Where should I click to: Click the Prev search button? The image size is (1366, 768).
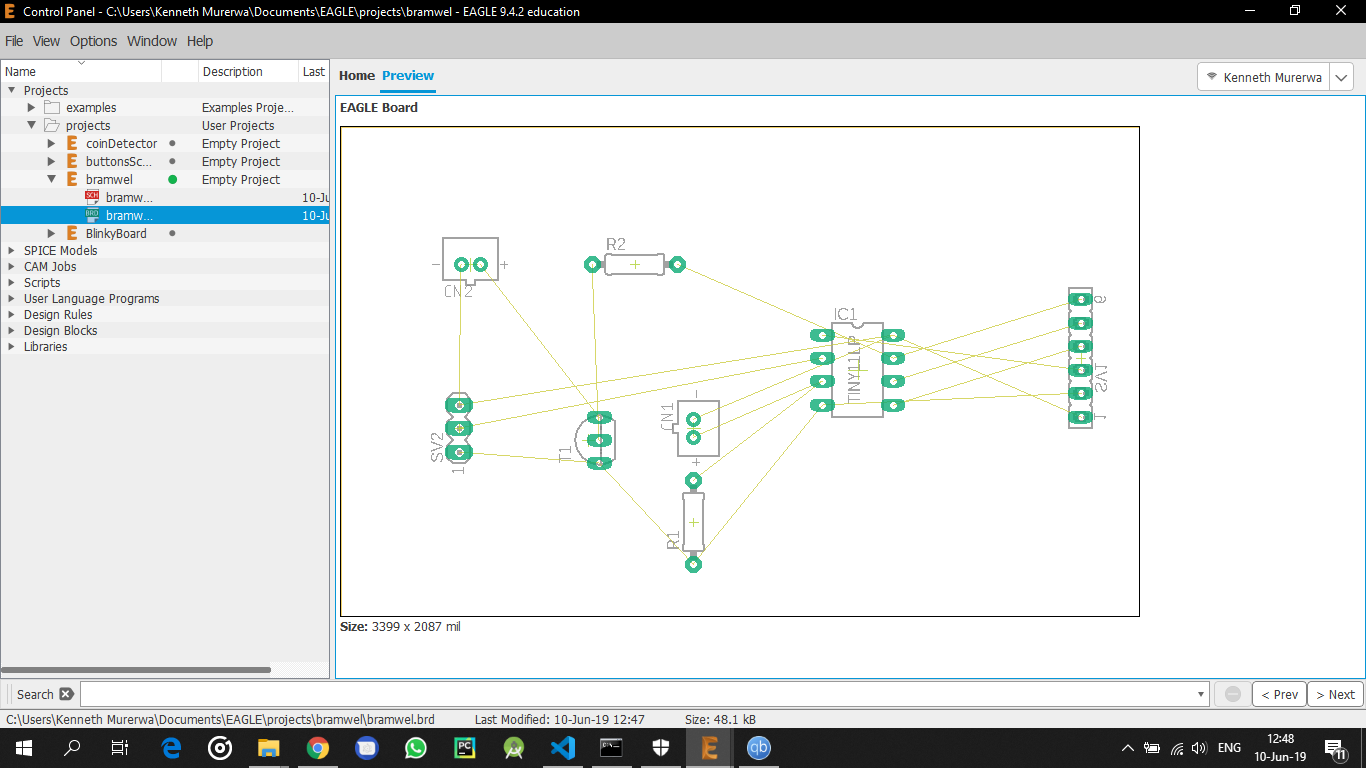coord(1279,694)
